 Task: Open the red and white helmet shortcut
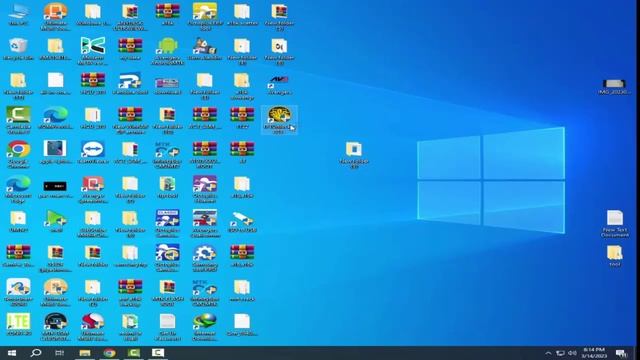[93, 327]
